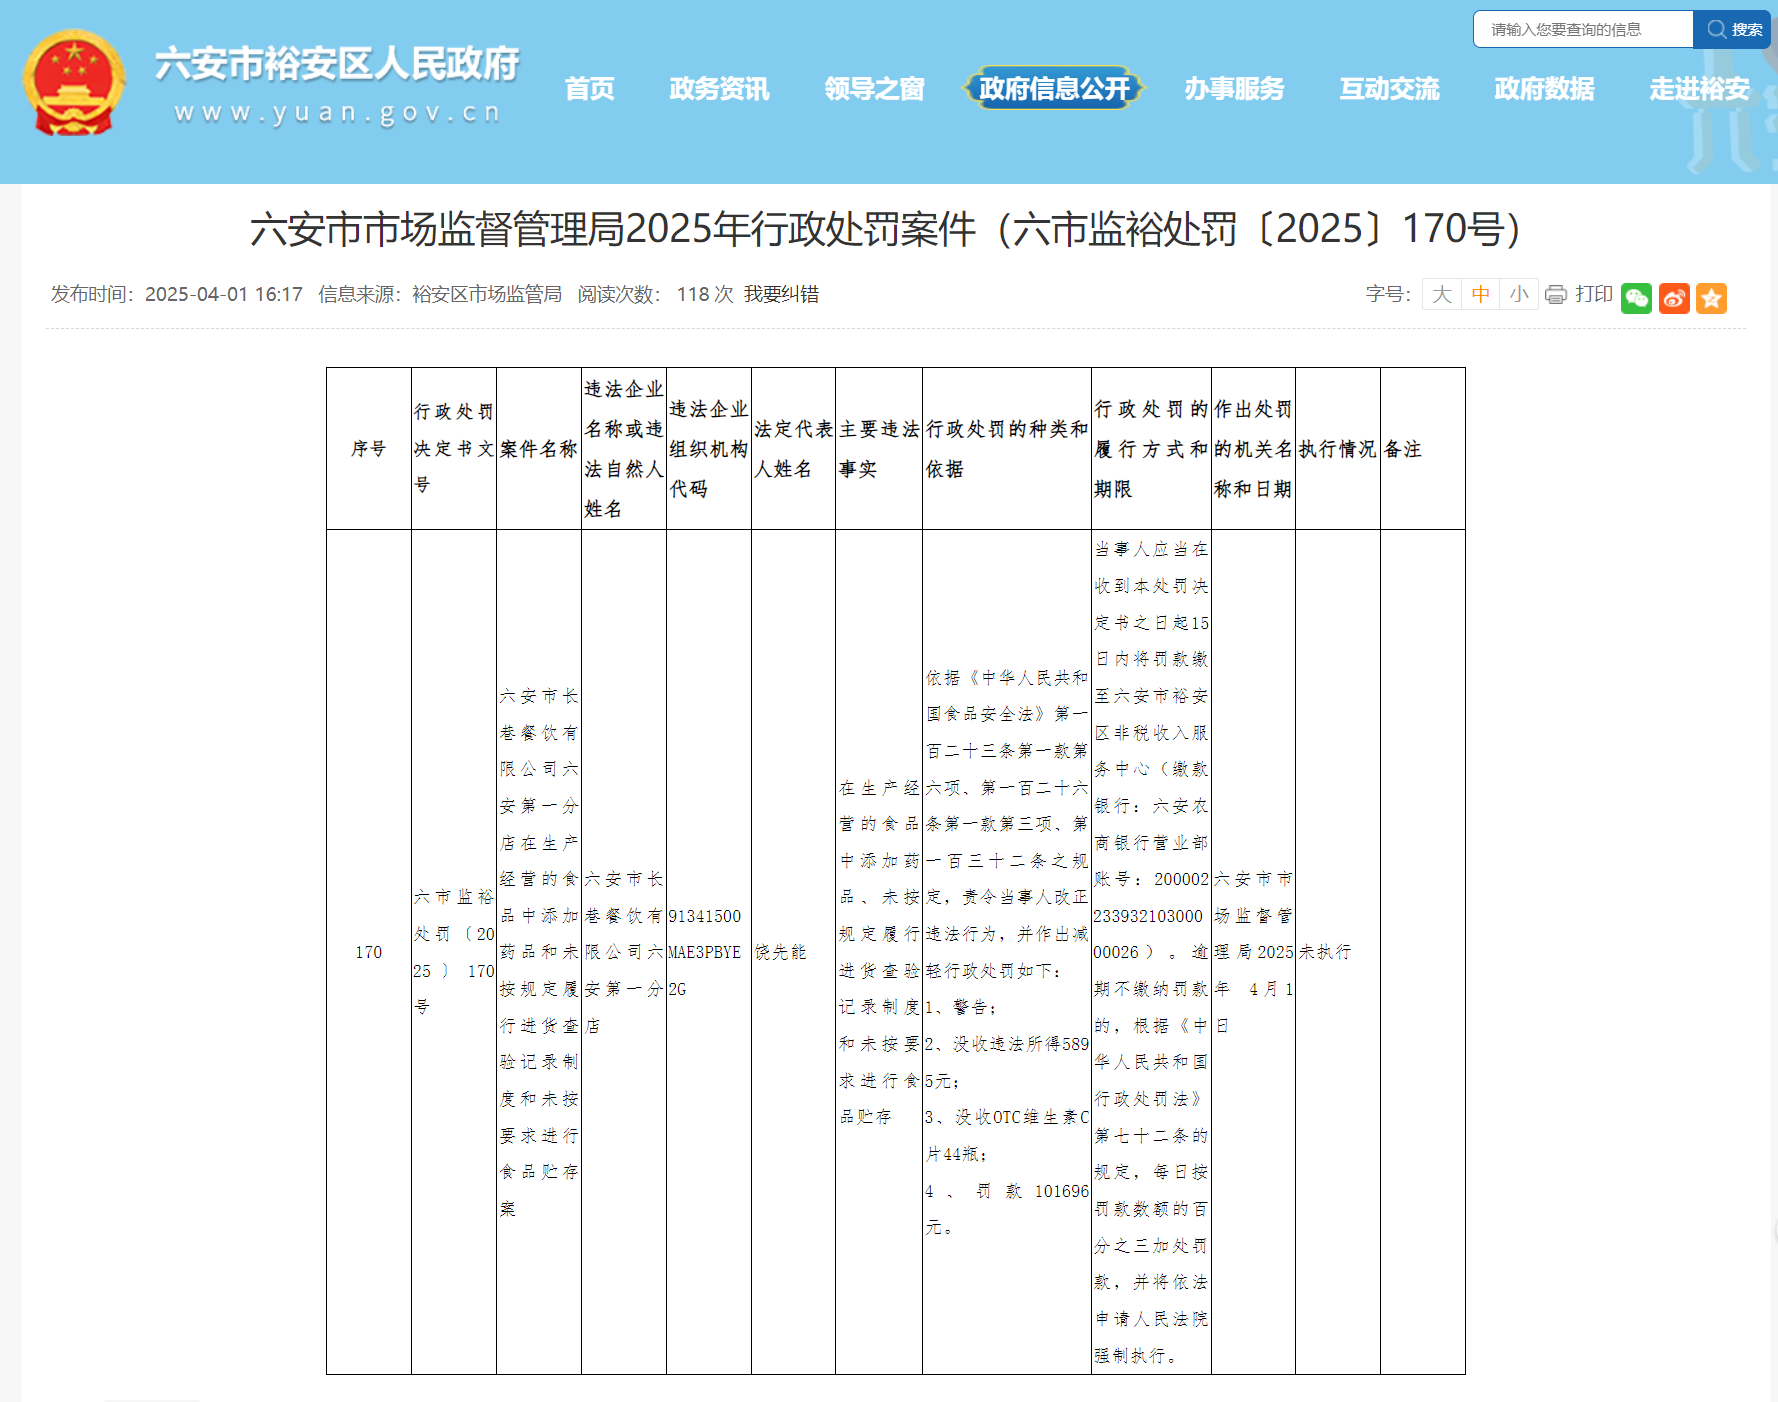
Task: Open the 领导之窗 menu
Action: pyautogui.click(x=875, y=89)
